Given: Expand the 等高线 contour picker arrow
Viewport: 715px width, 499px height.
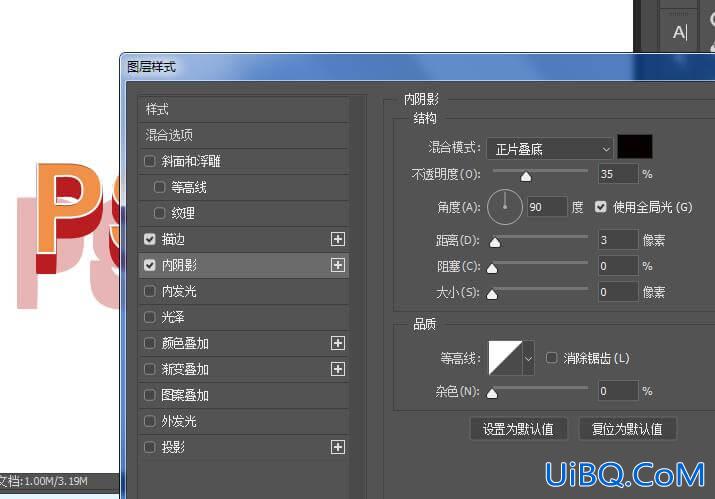Looking at the screenshot, I should coord(528,358).
